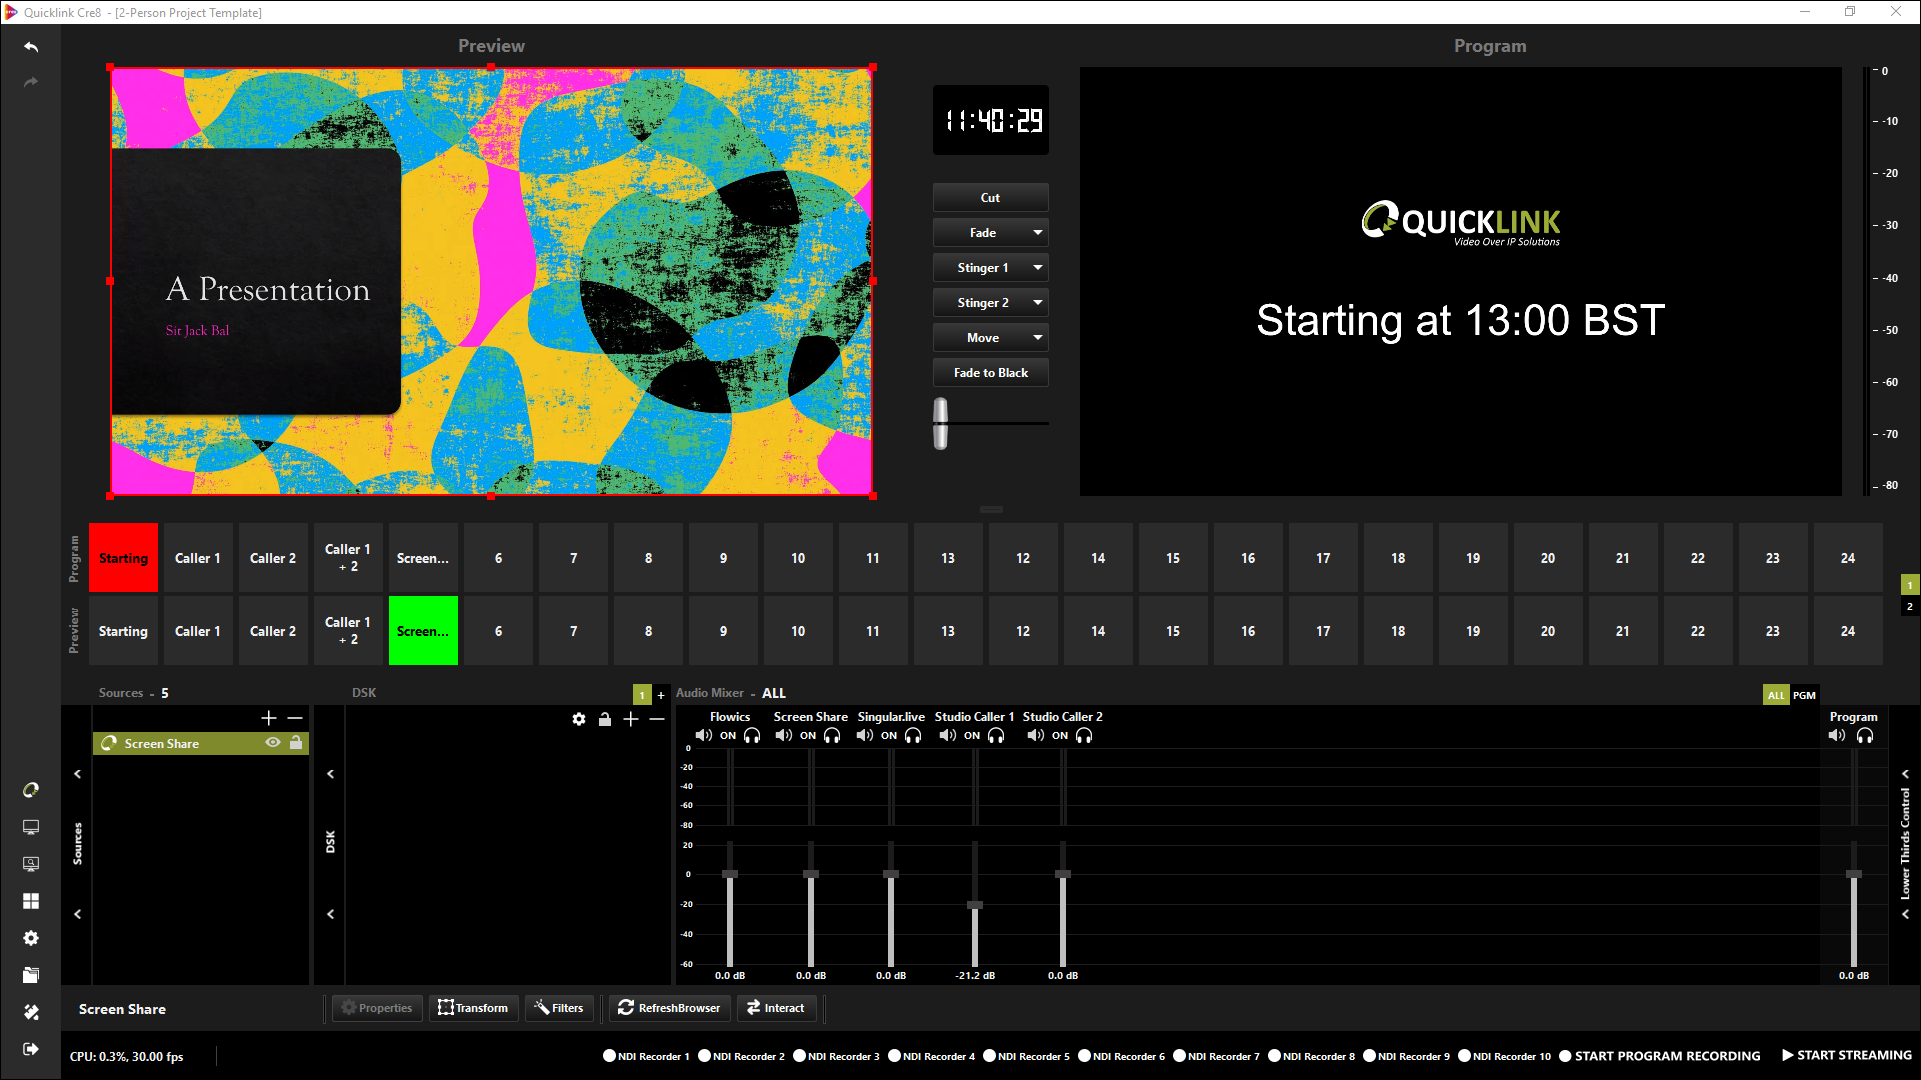Image resolution: width=1921 pixels, height=1080 pixels.
Task: Select Caller 2 scene in Preview row
Action: [273, 631]
